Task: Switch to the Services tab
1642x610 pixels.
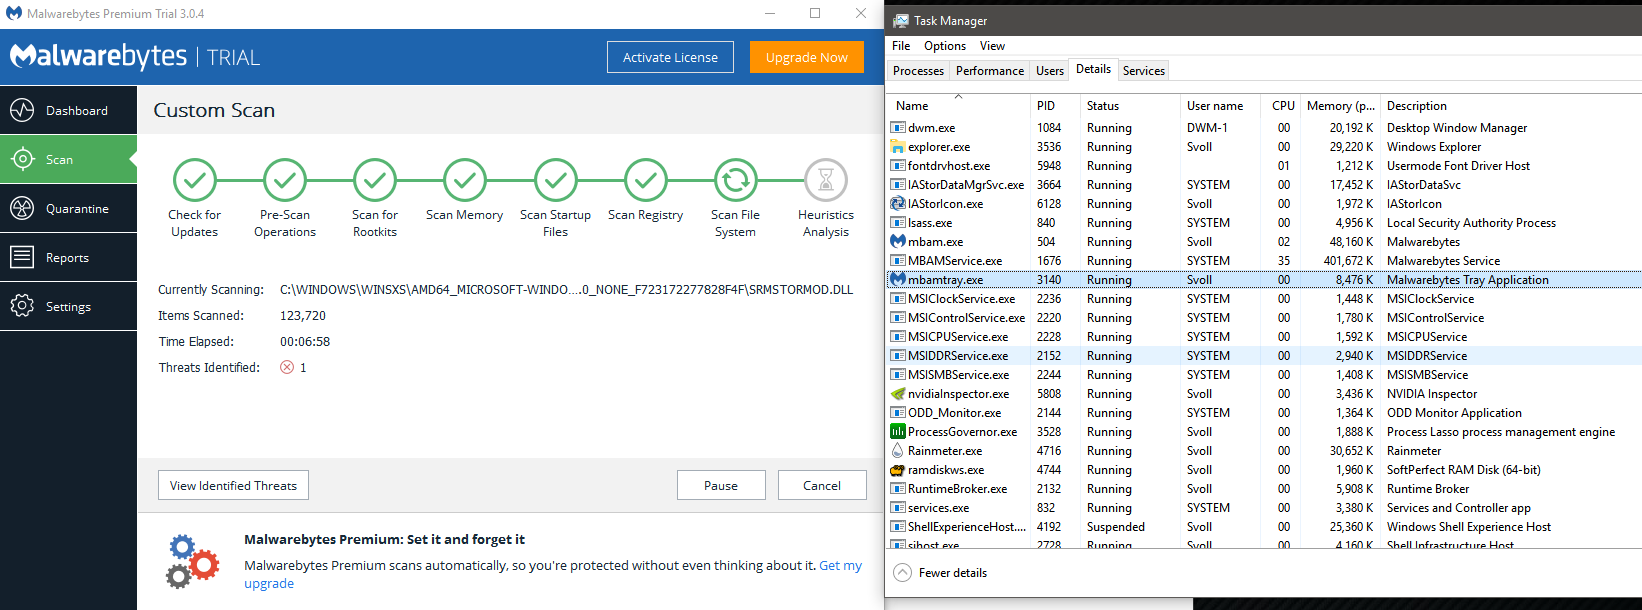Action: 1143,71
